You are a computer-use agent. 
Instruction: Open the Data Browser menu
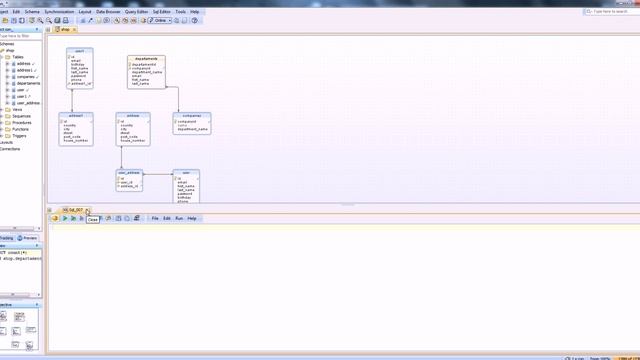[x=108, y=12]
